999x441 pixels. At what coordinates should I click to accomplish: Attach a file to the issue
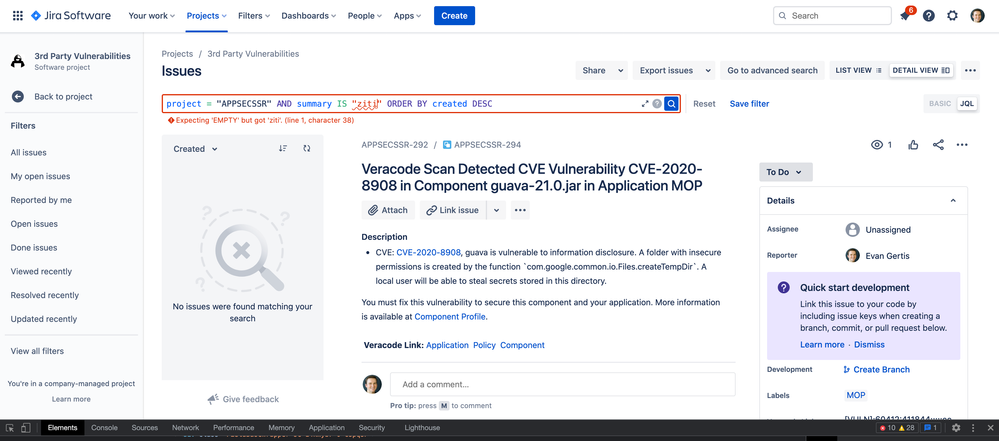[388, 210]
